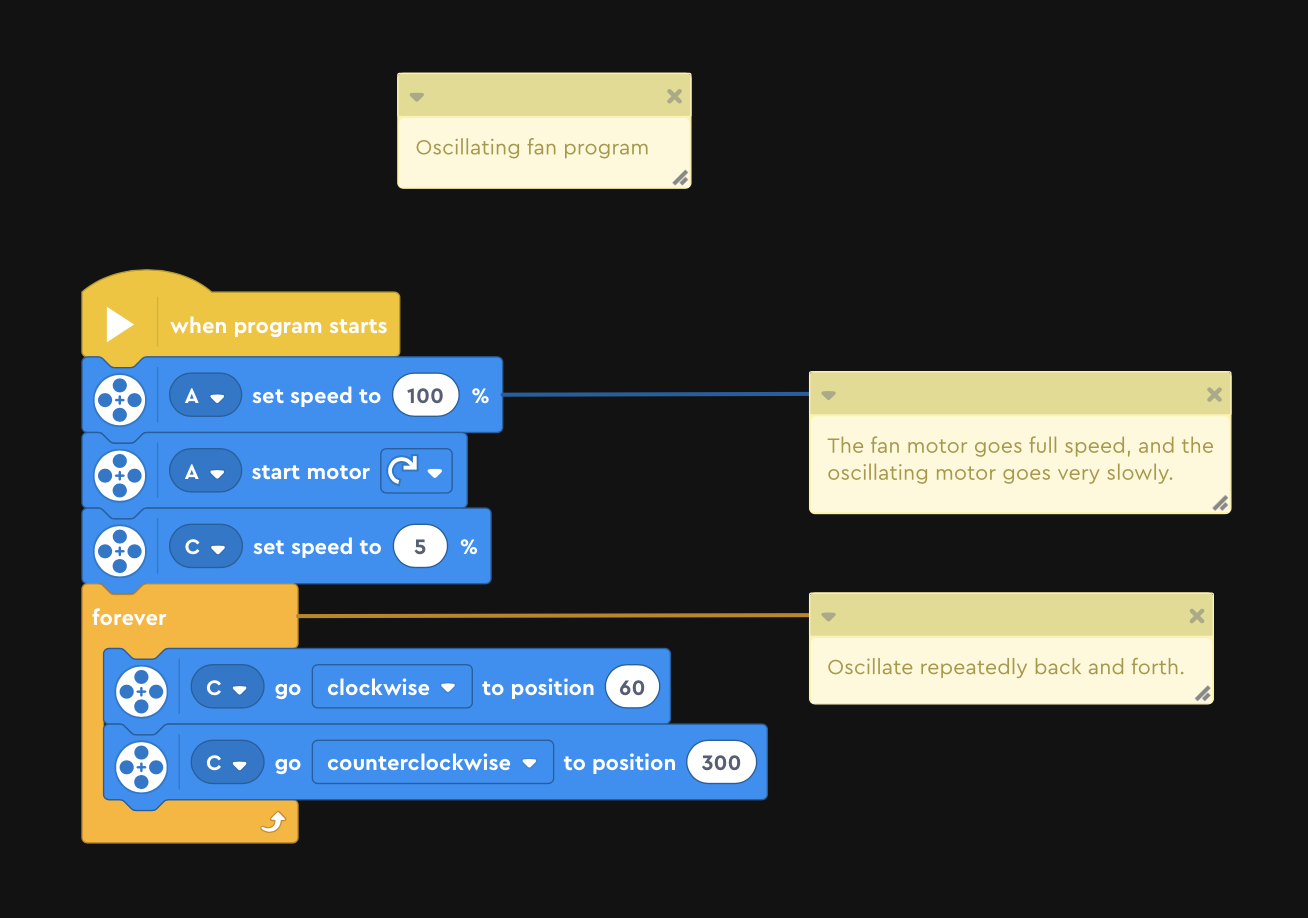1308x918 pixels.
Task: Select the forever loop block label
Action: click(x=129, y=618)
